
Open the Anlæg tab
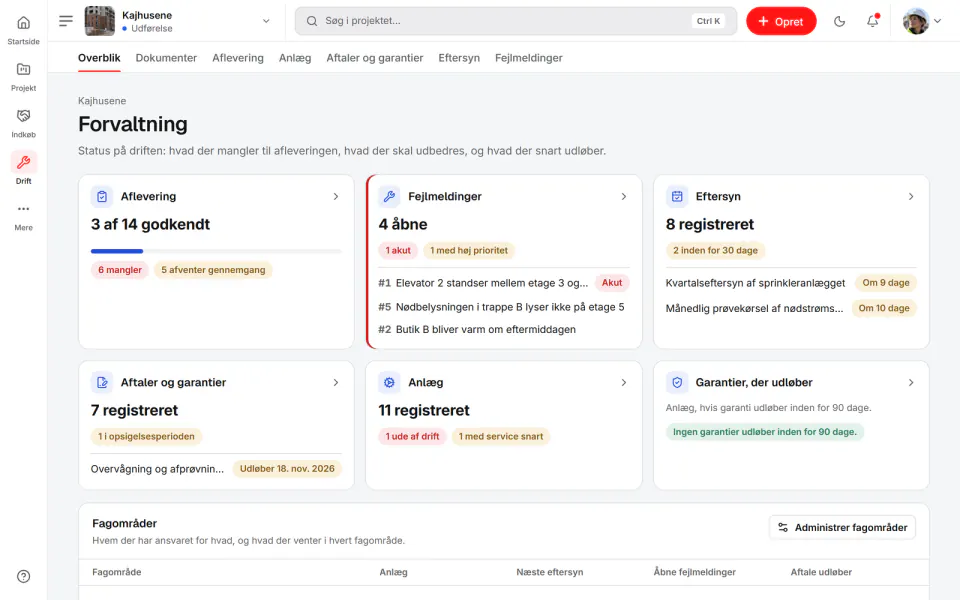(295, 58)
